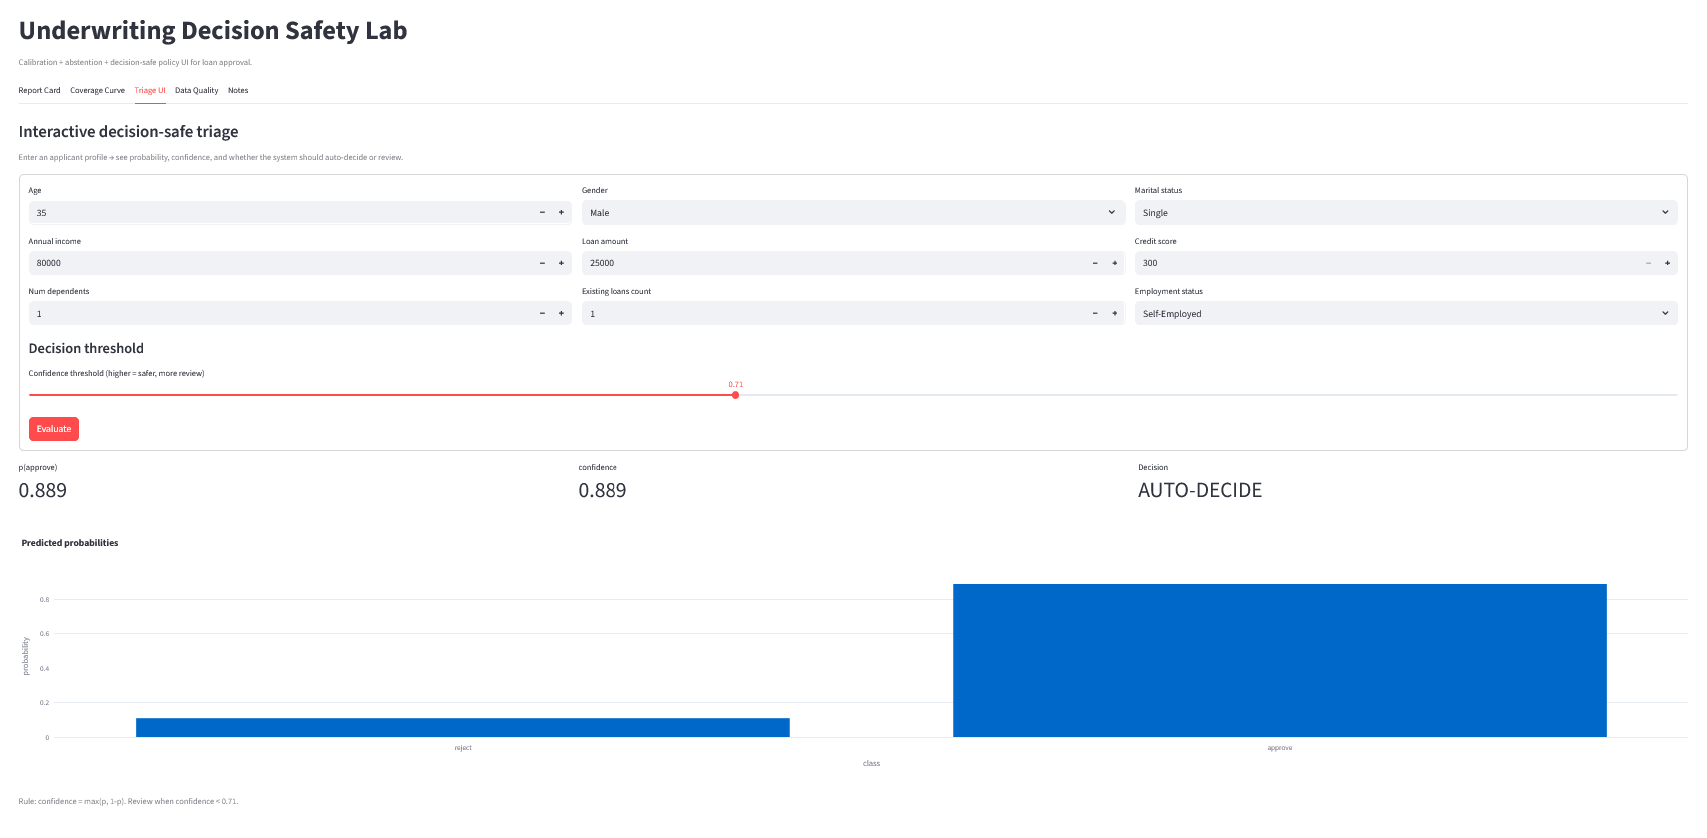Open the Coverage Curve tab
This screenshot has width=1707, height=838.
pos(97,91)
